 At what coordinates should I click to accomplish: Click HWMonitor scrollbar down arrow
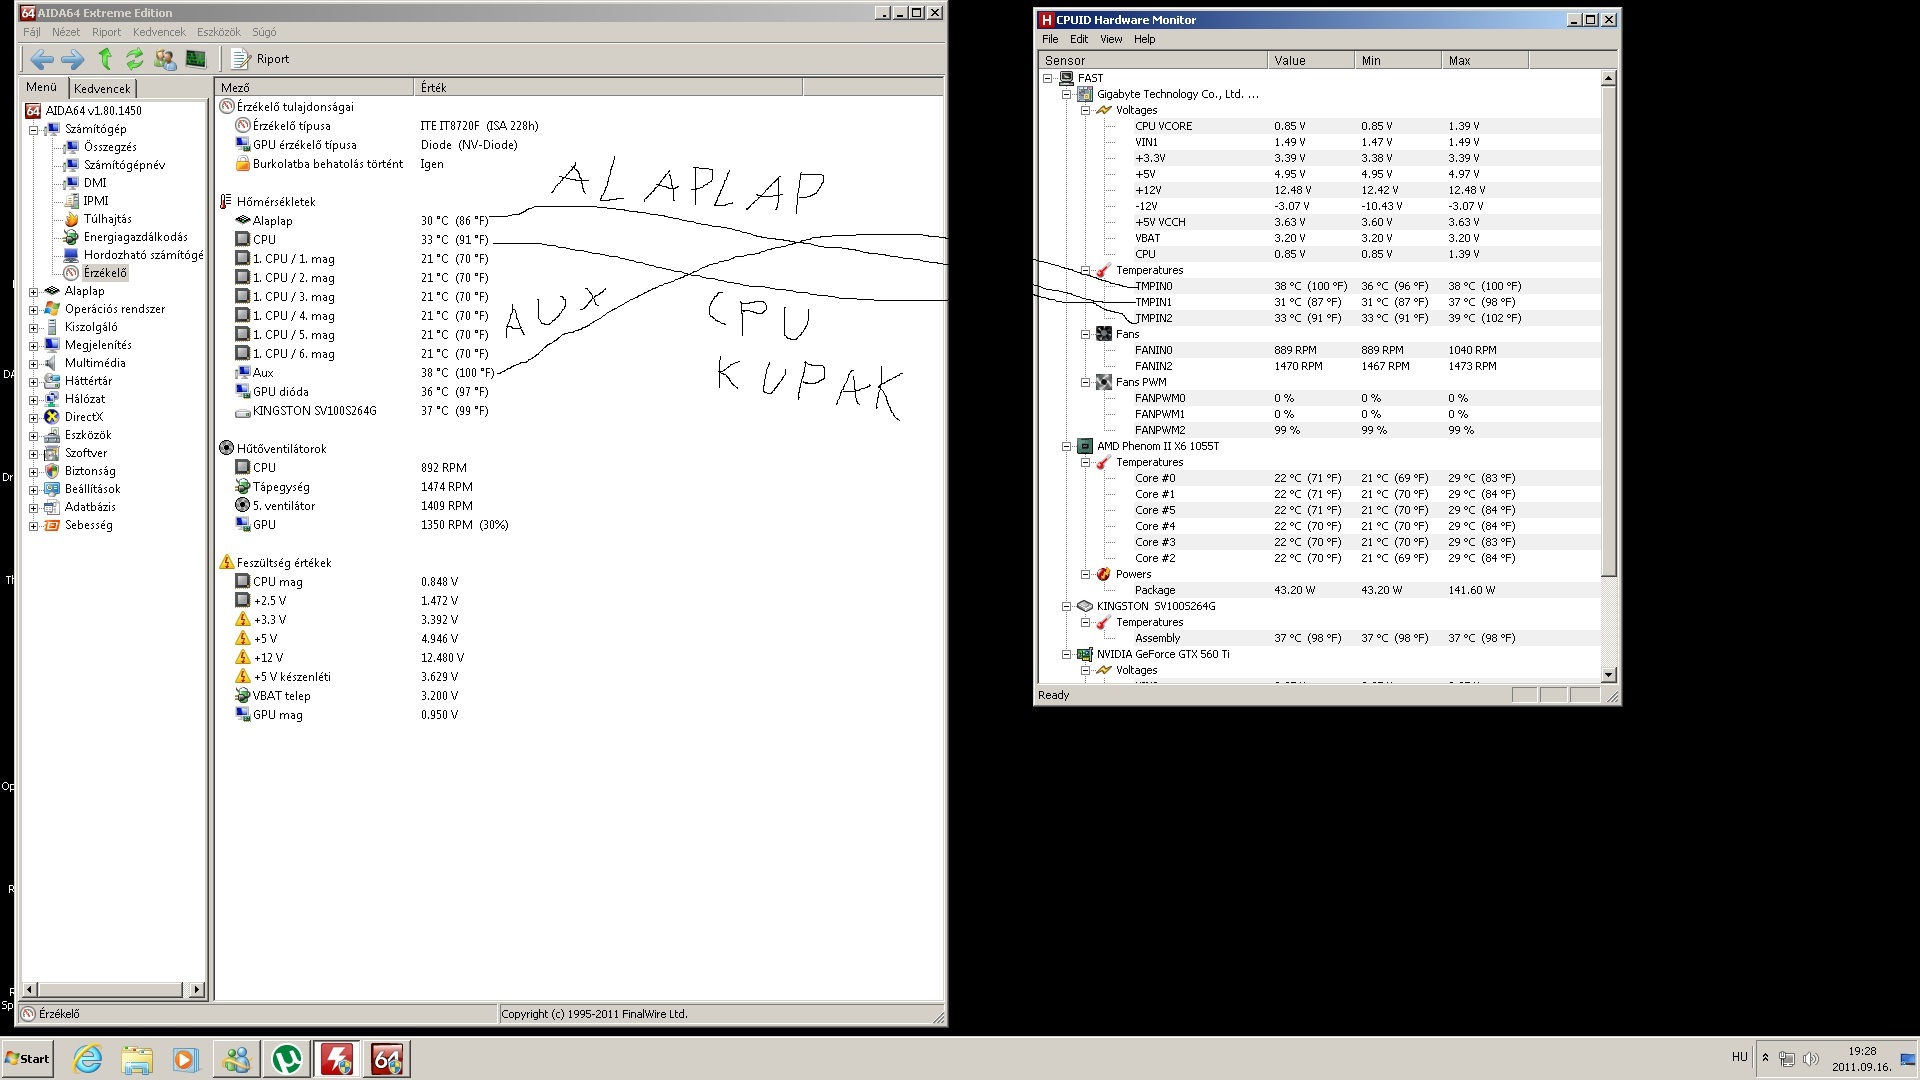pyautogui.click(x=1608, y=675)
